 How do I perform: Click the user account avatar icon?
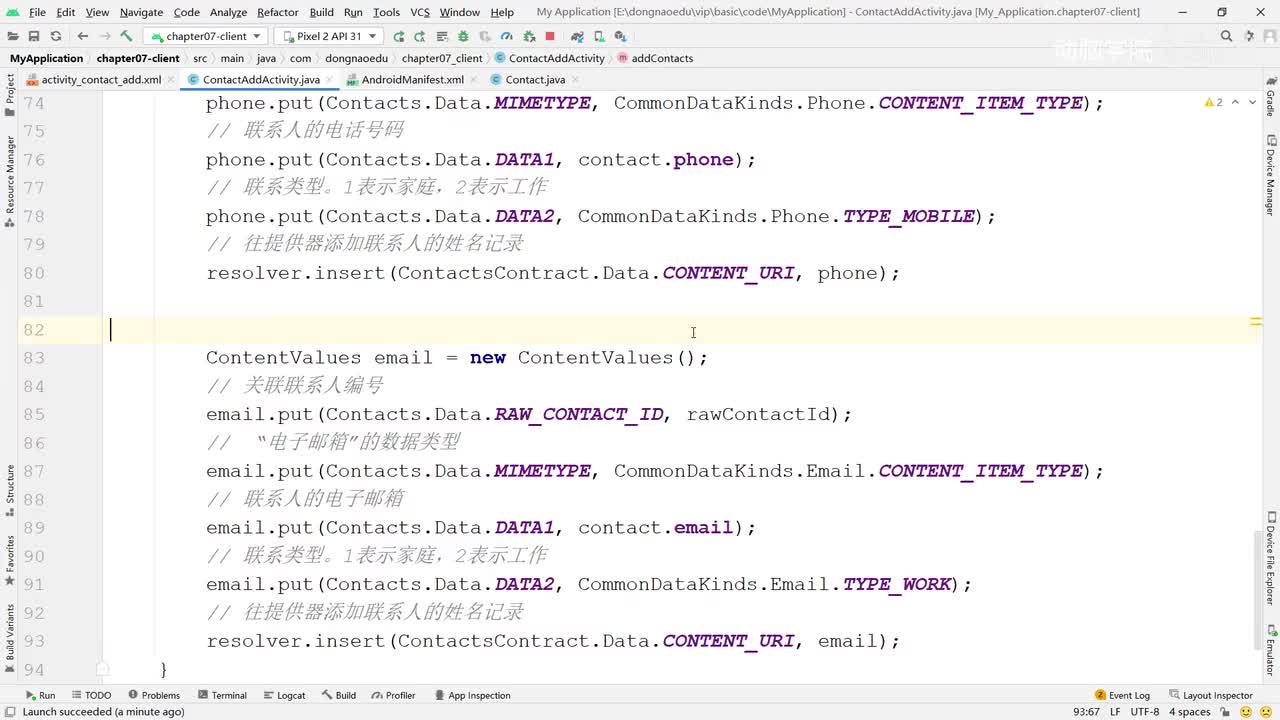tap(1269, 36)
